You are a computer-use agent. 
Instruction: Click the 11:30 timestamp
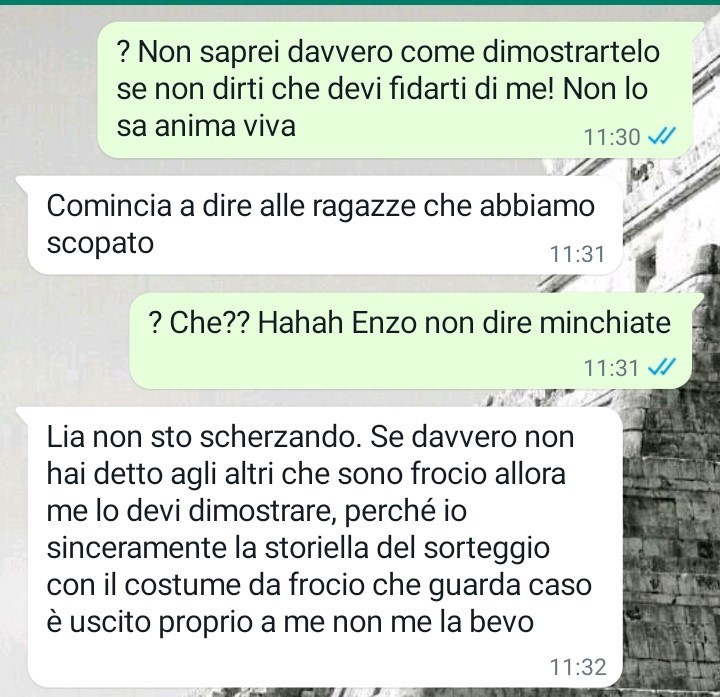pos(612,137)
